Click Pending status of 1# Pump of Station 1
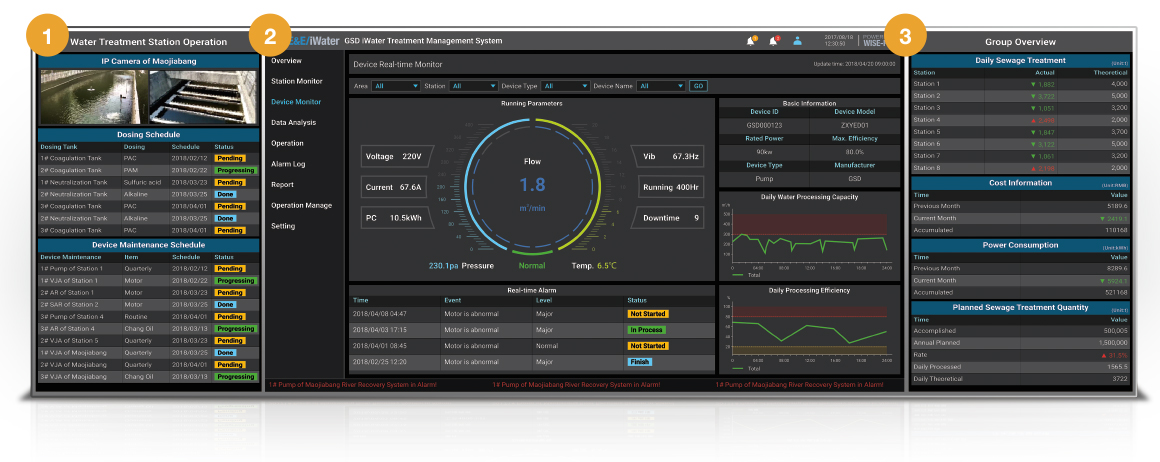Screen dimensions: 1160x462 pos(229,269)
